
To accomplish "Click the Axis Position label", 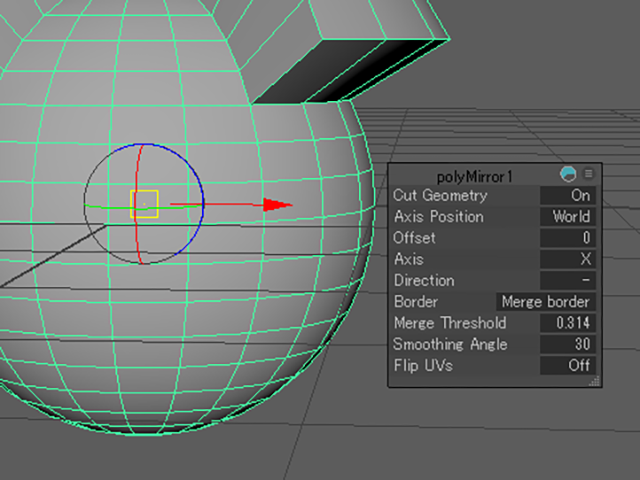I will (x=439, y=217).
